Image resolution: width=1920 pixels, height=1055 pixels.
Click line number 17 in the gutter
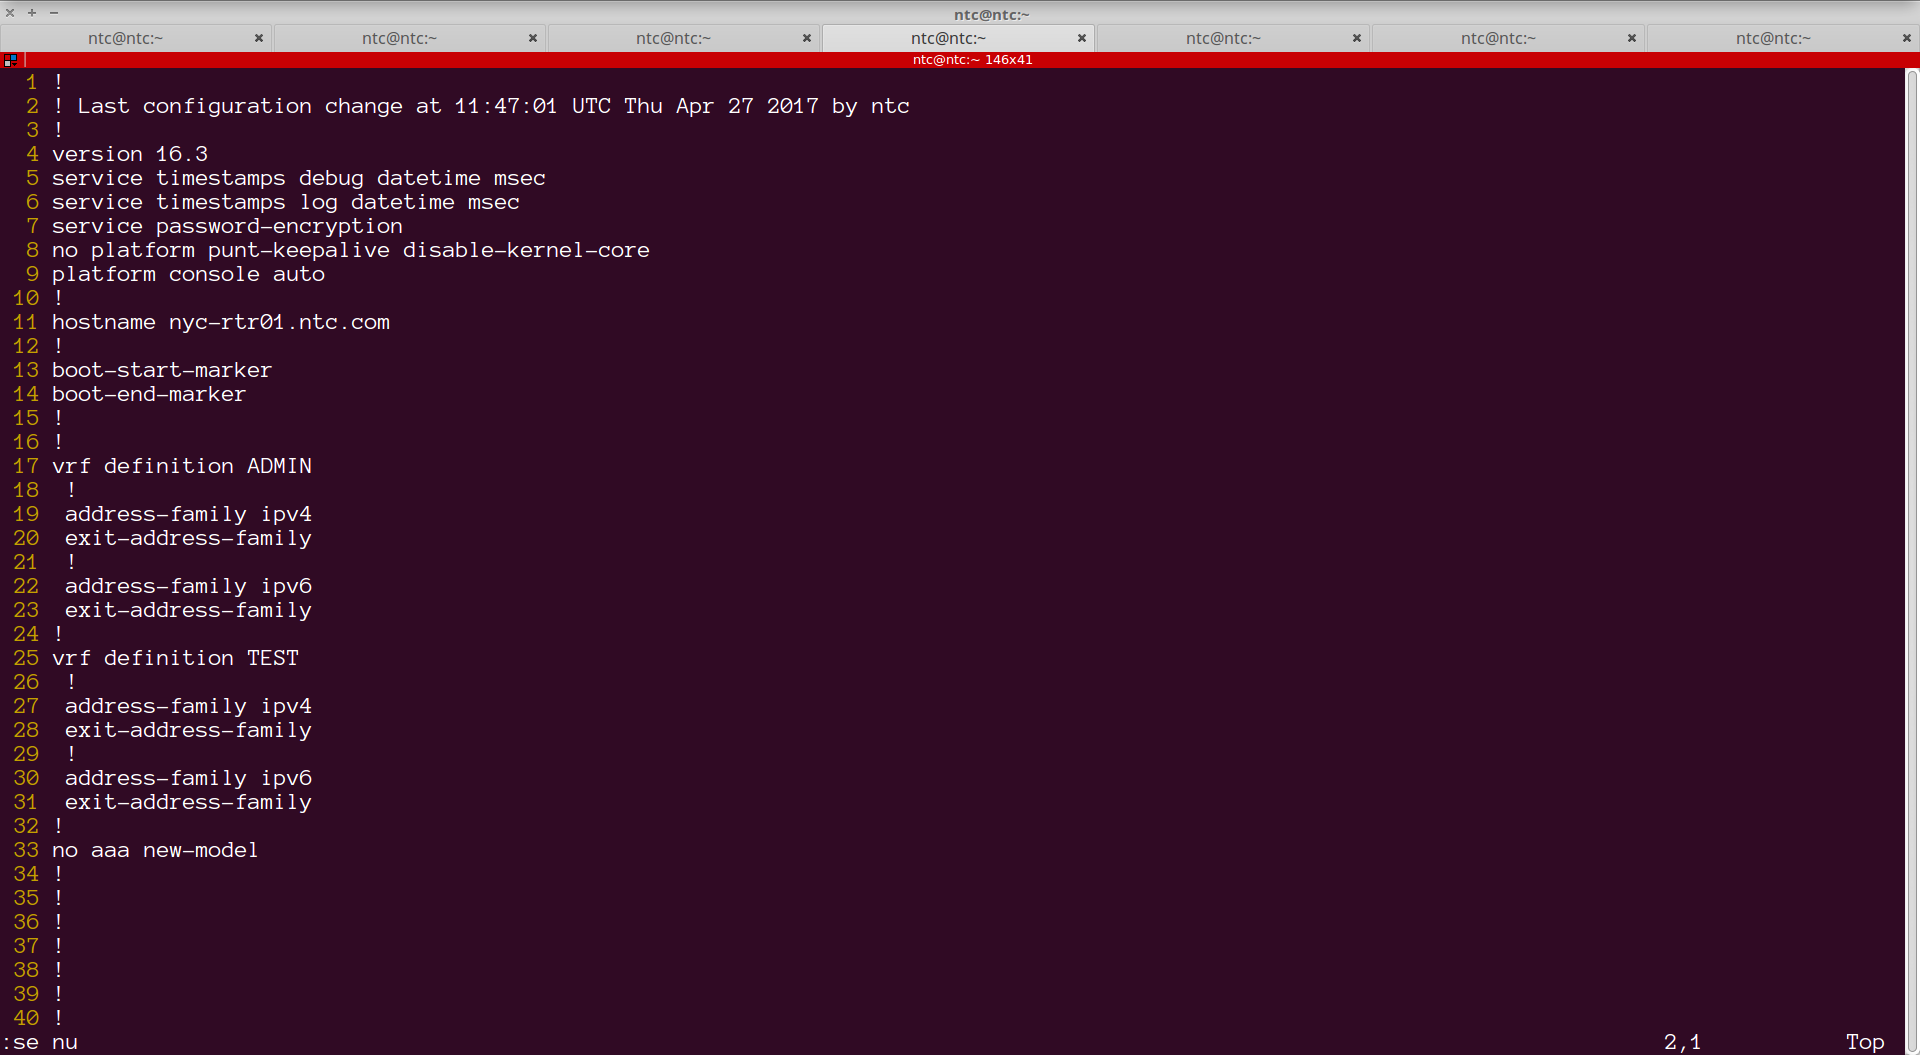click(25, 466)
